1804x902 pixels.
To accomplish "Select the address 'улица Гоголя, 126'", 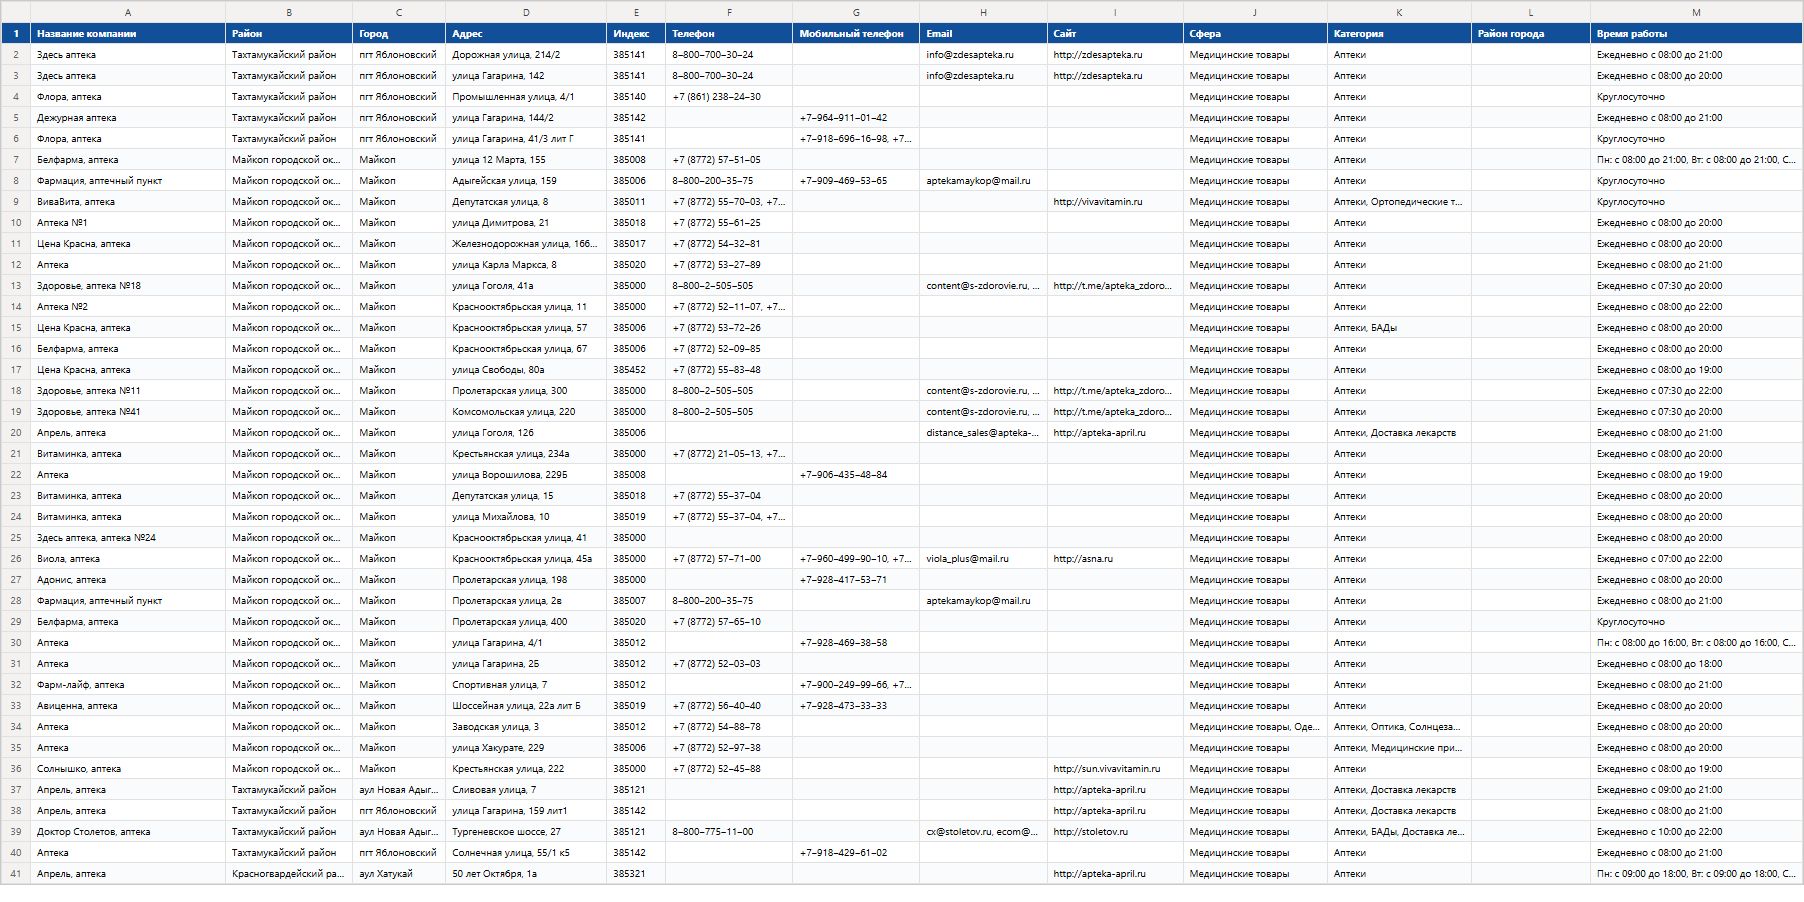I will point(526,432).
